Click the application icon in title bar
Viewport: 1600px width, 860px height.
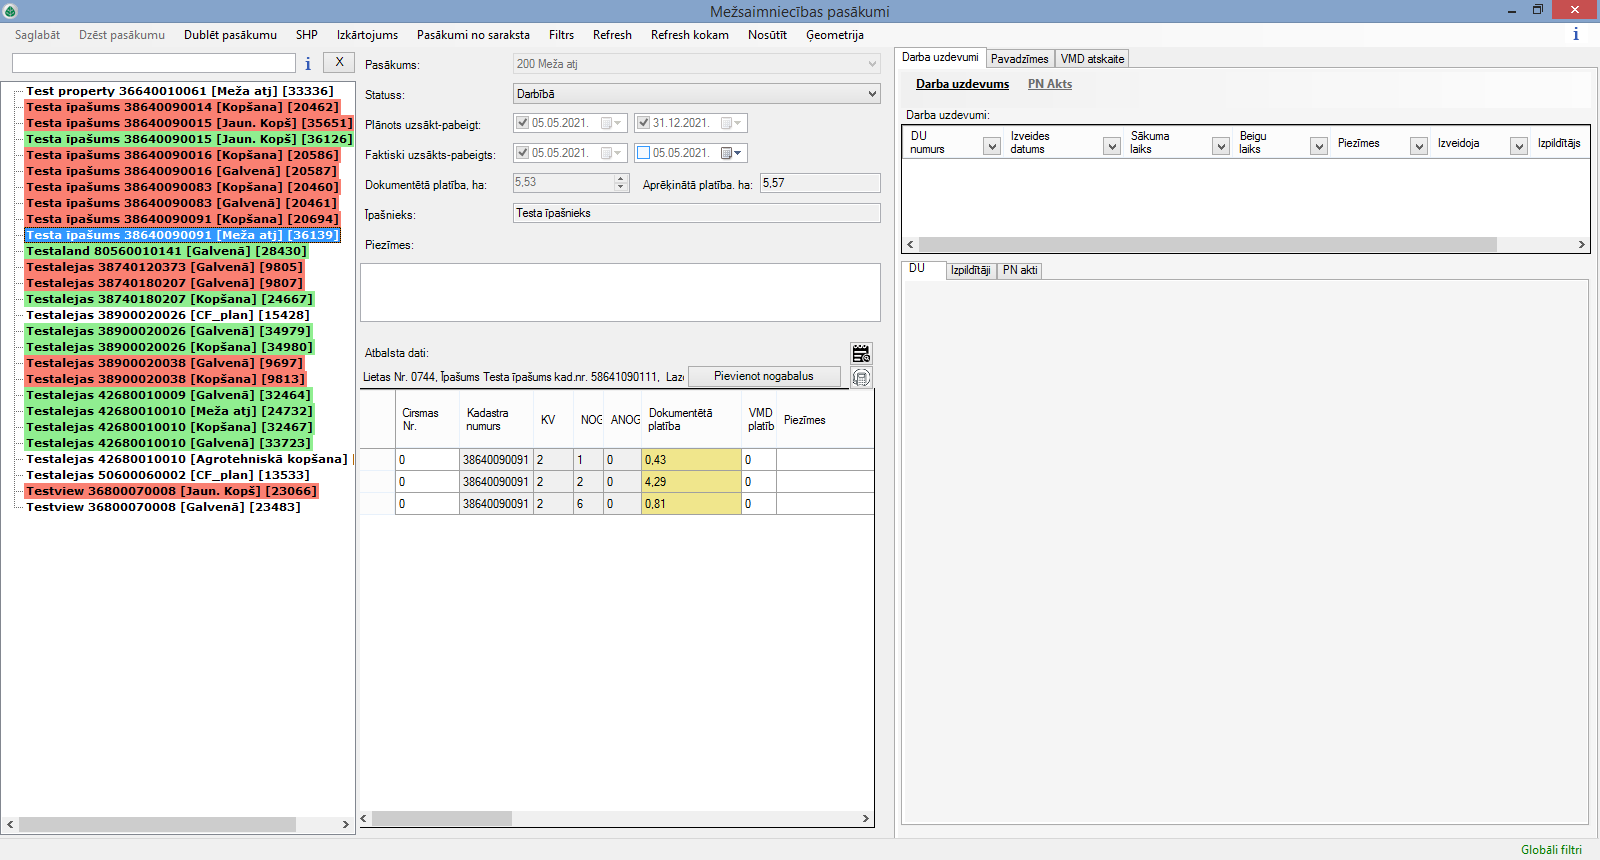pyautogui.click(x=10, y=11)
